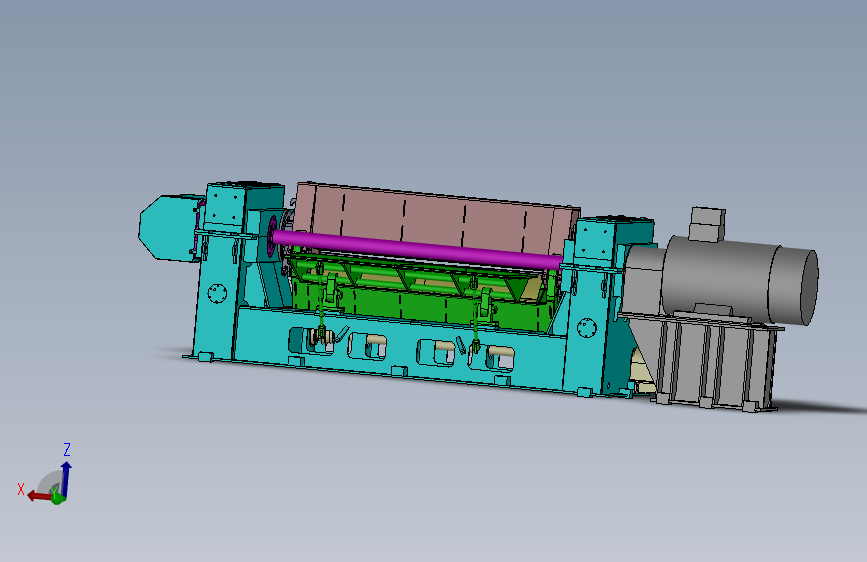Select the cyan hexagonal housing on the left end

[x=168, y=227]
